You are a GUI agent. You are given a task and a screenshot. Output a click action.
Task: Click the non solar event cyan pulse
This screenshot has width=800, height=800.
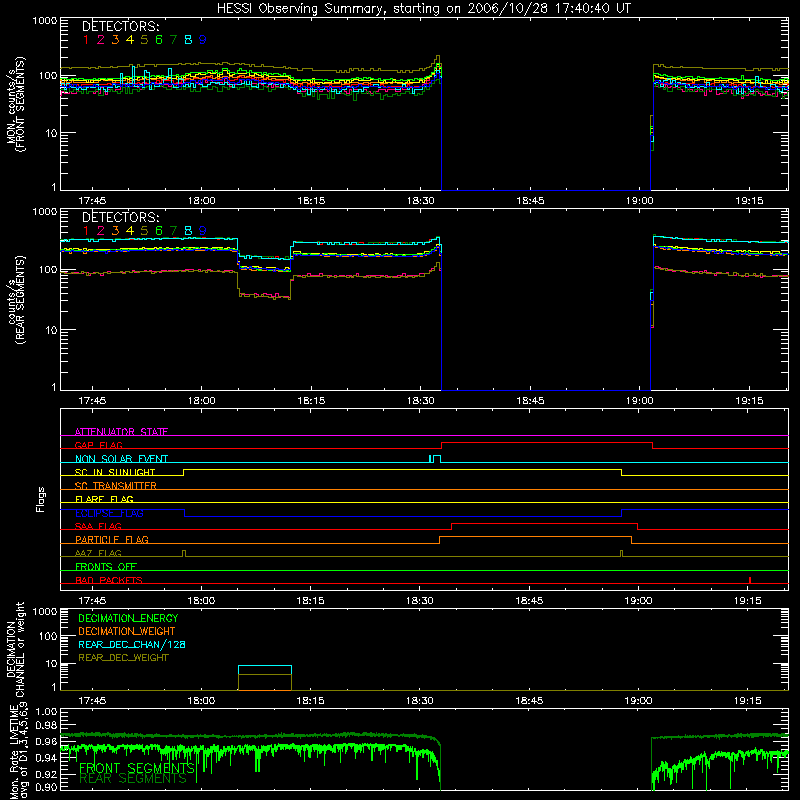(x=435, y=459)
